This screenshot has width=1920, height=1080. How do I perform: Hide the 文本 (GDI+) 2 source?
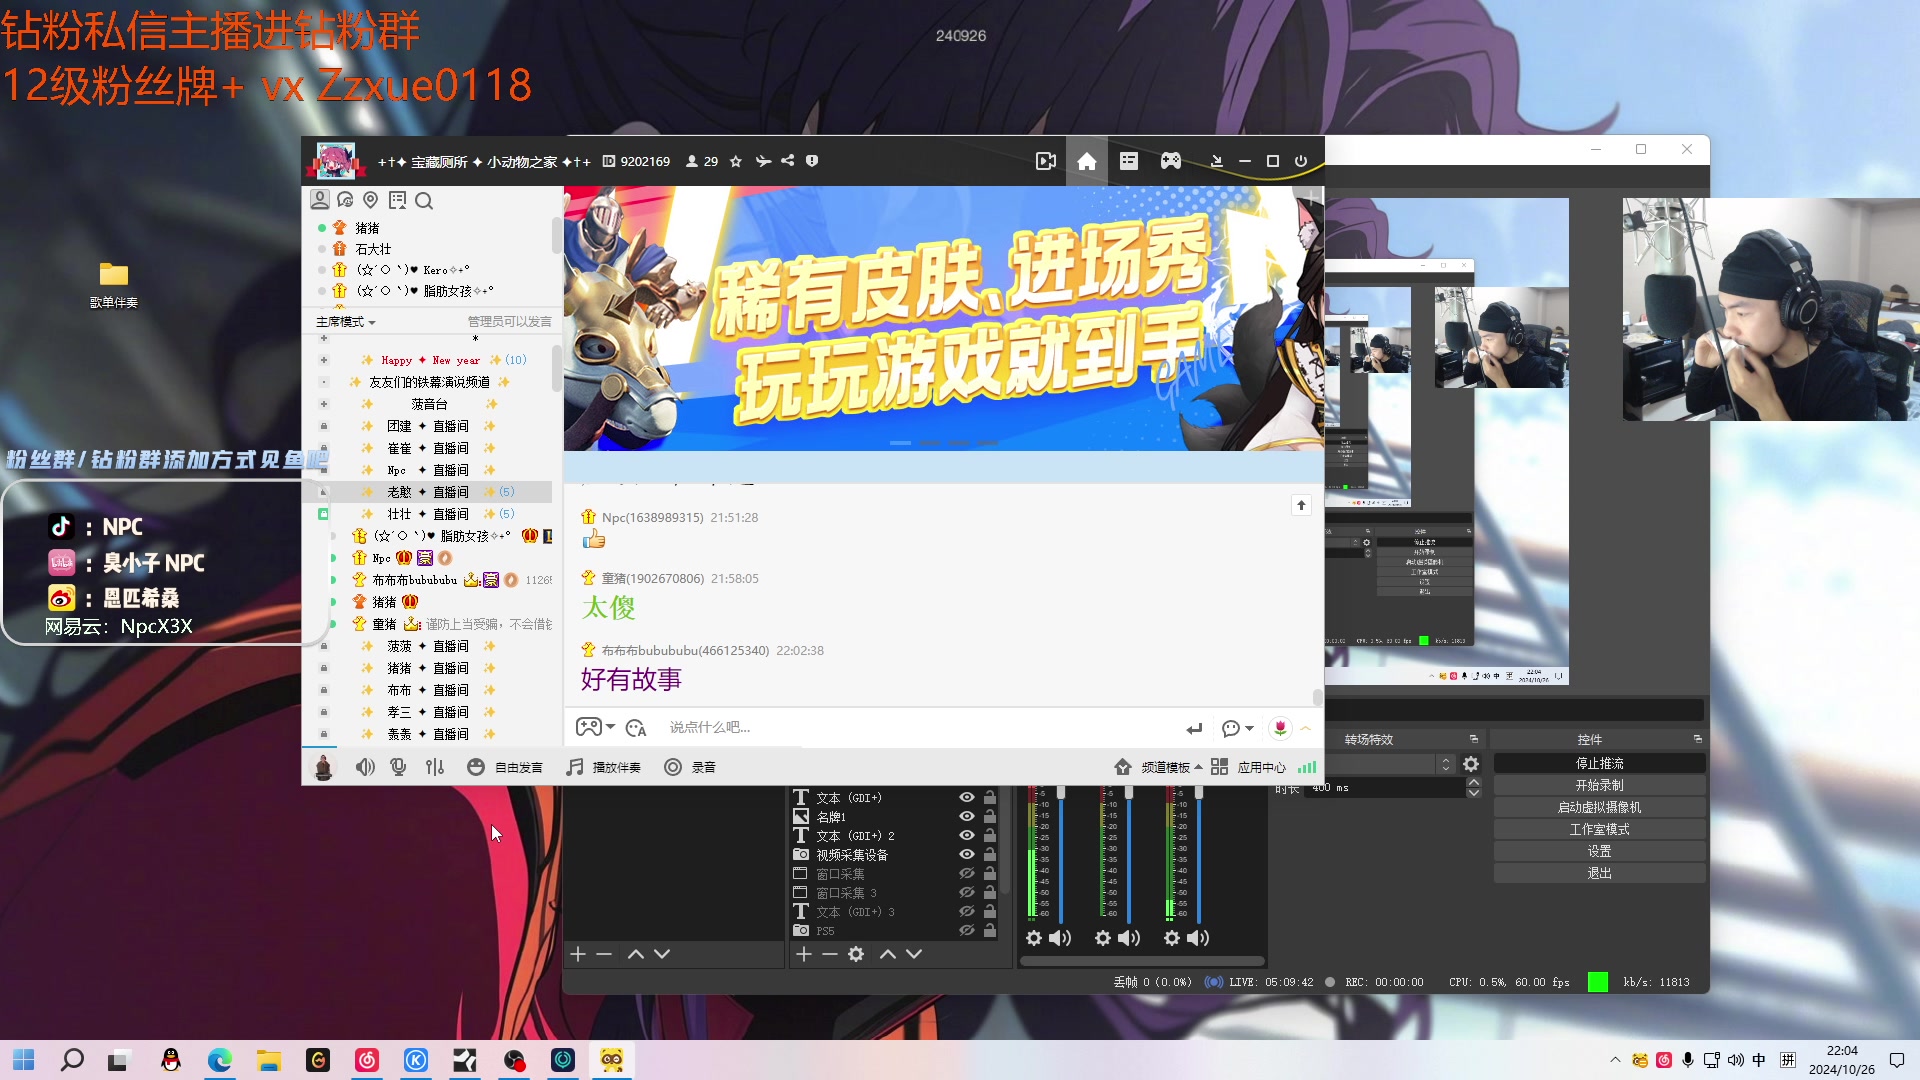point(967,836)
